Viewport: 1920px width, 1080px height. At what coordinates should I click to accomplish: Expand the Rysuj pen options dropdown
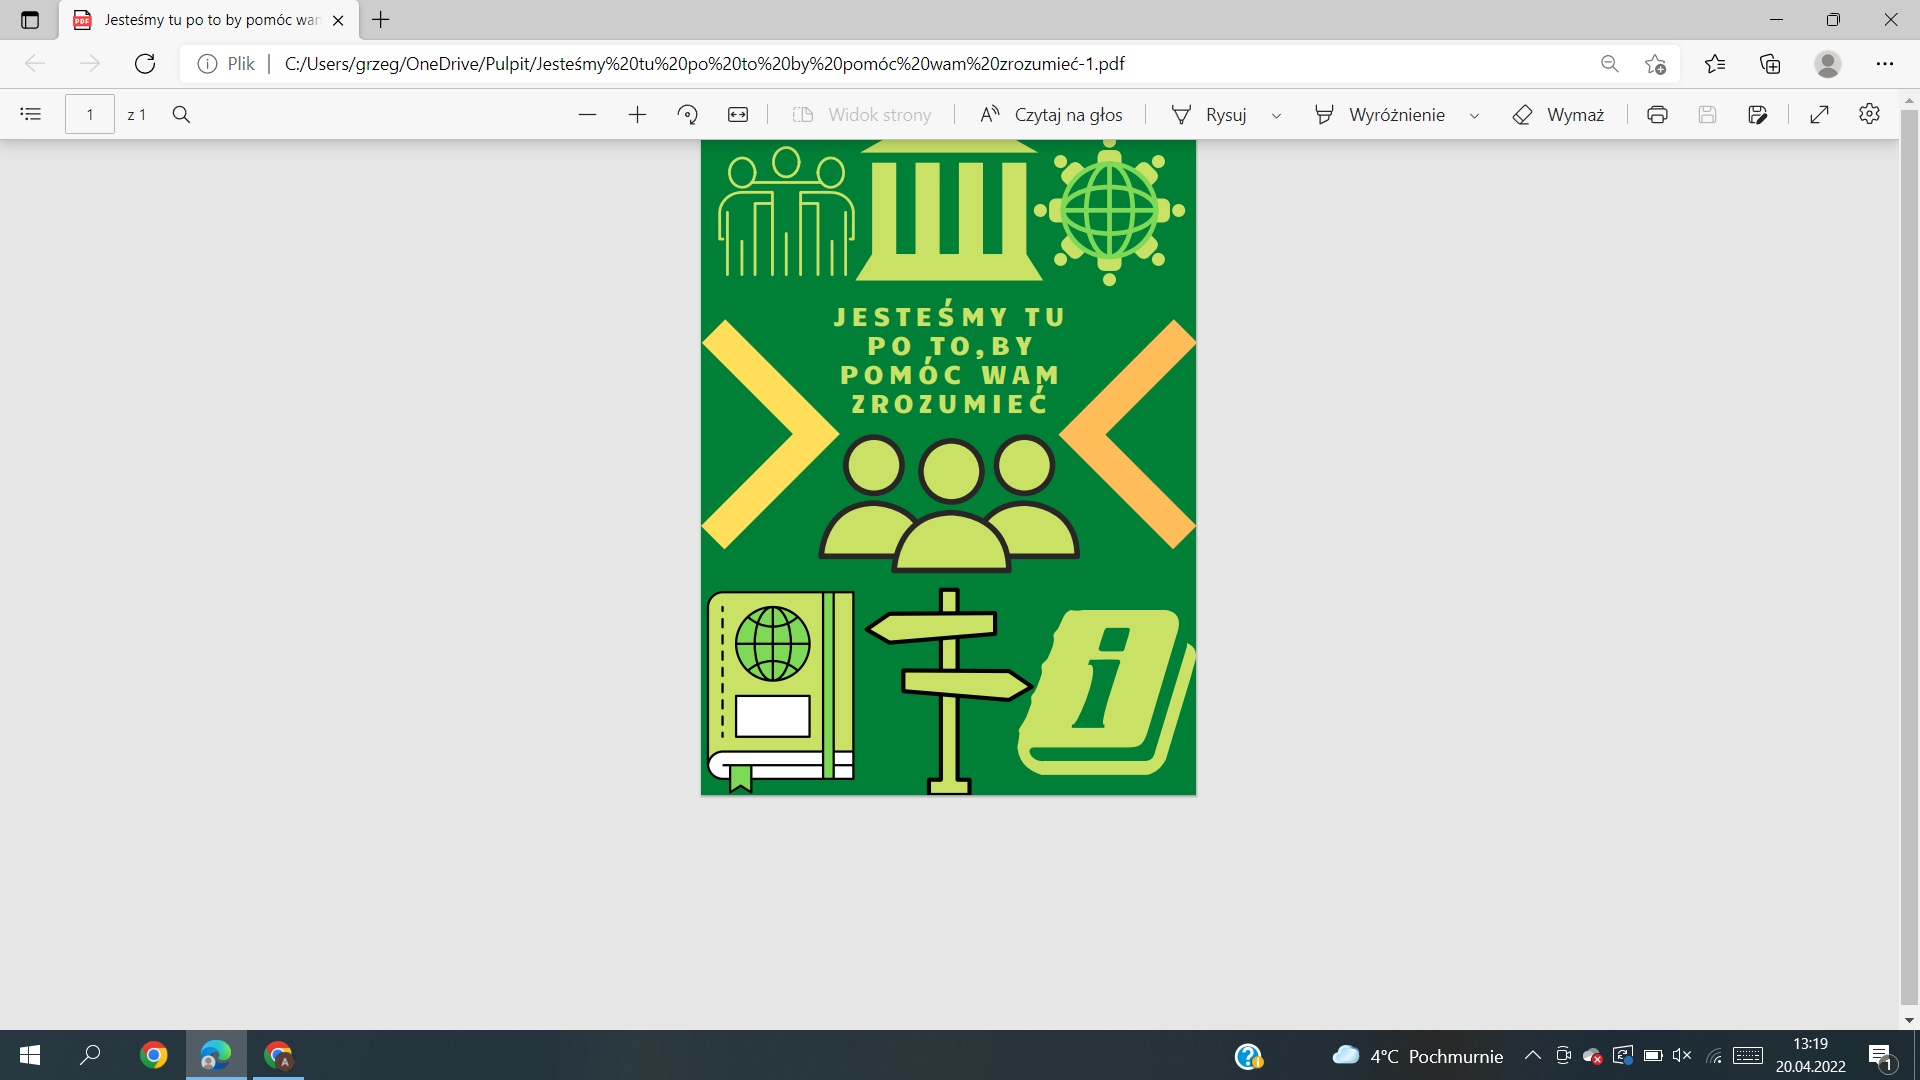[x=1276, y=115]
